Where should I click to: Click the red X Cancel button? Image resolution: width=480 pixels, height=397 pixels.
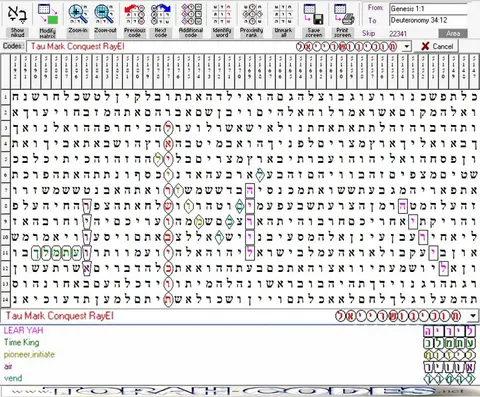click(x=437, y=46)
